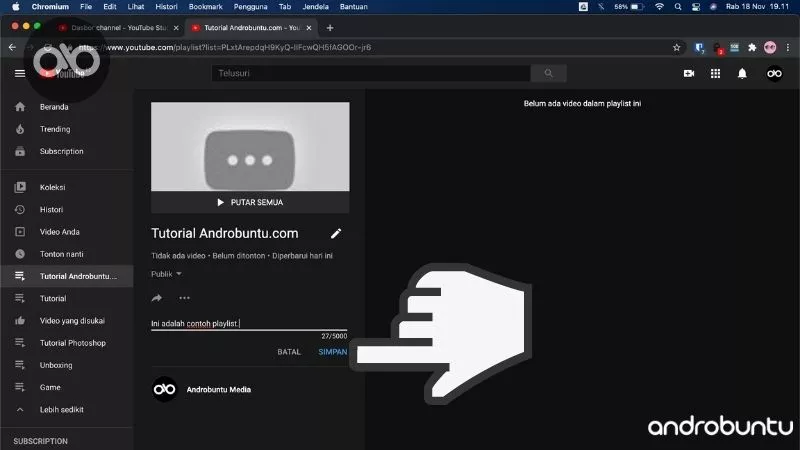
Task: Click BATAL to cancel description
Action: click(289, 352)
